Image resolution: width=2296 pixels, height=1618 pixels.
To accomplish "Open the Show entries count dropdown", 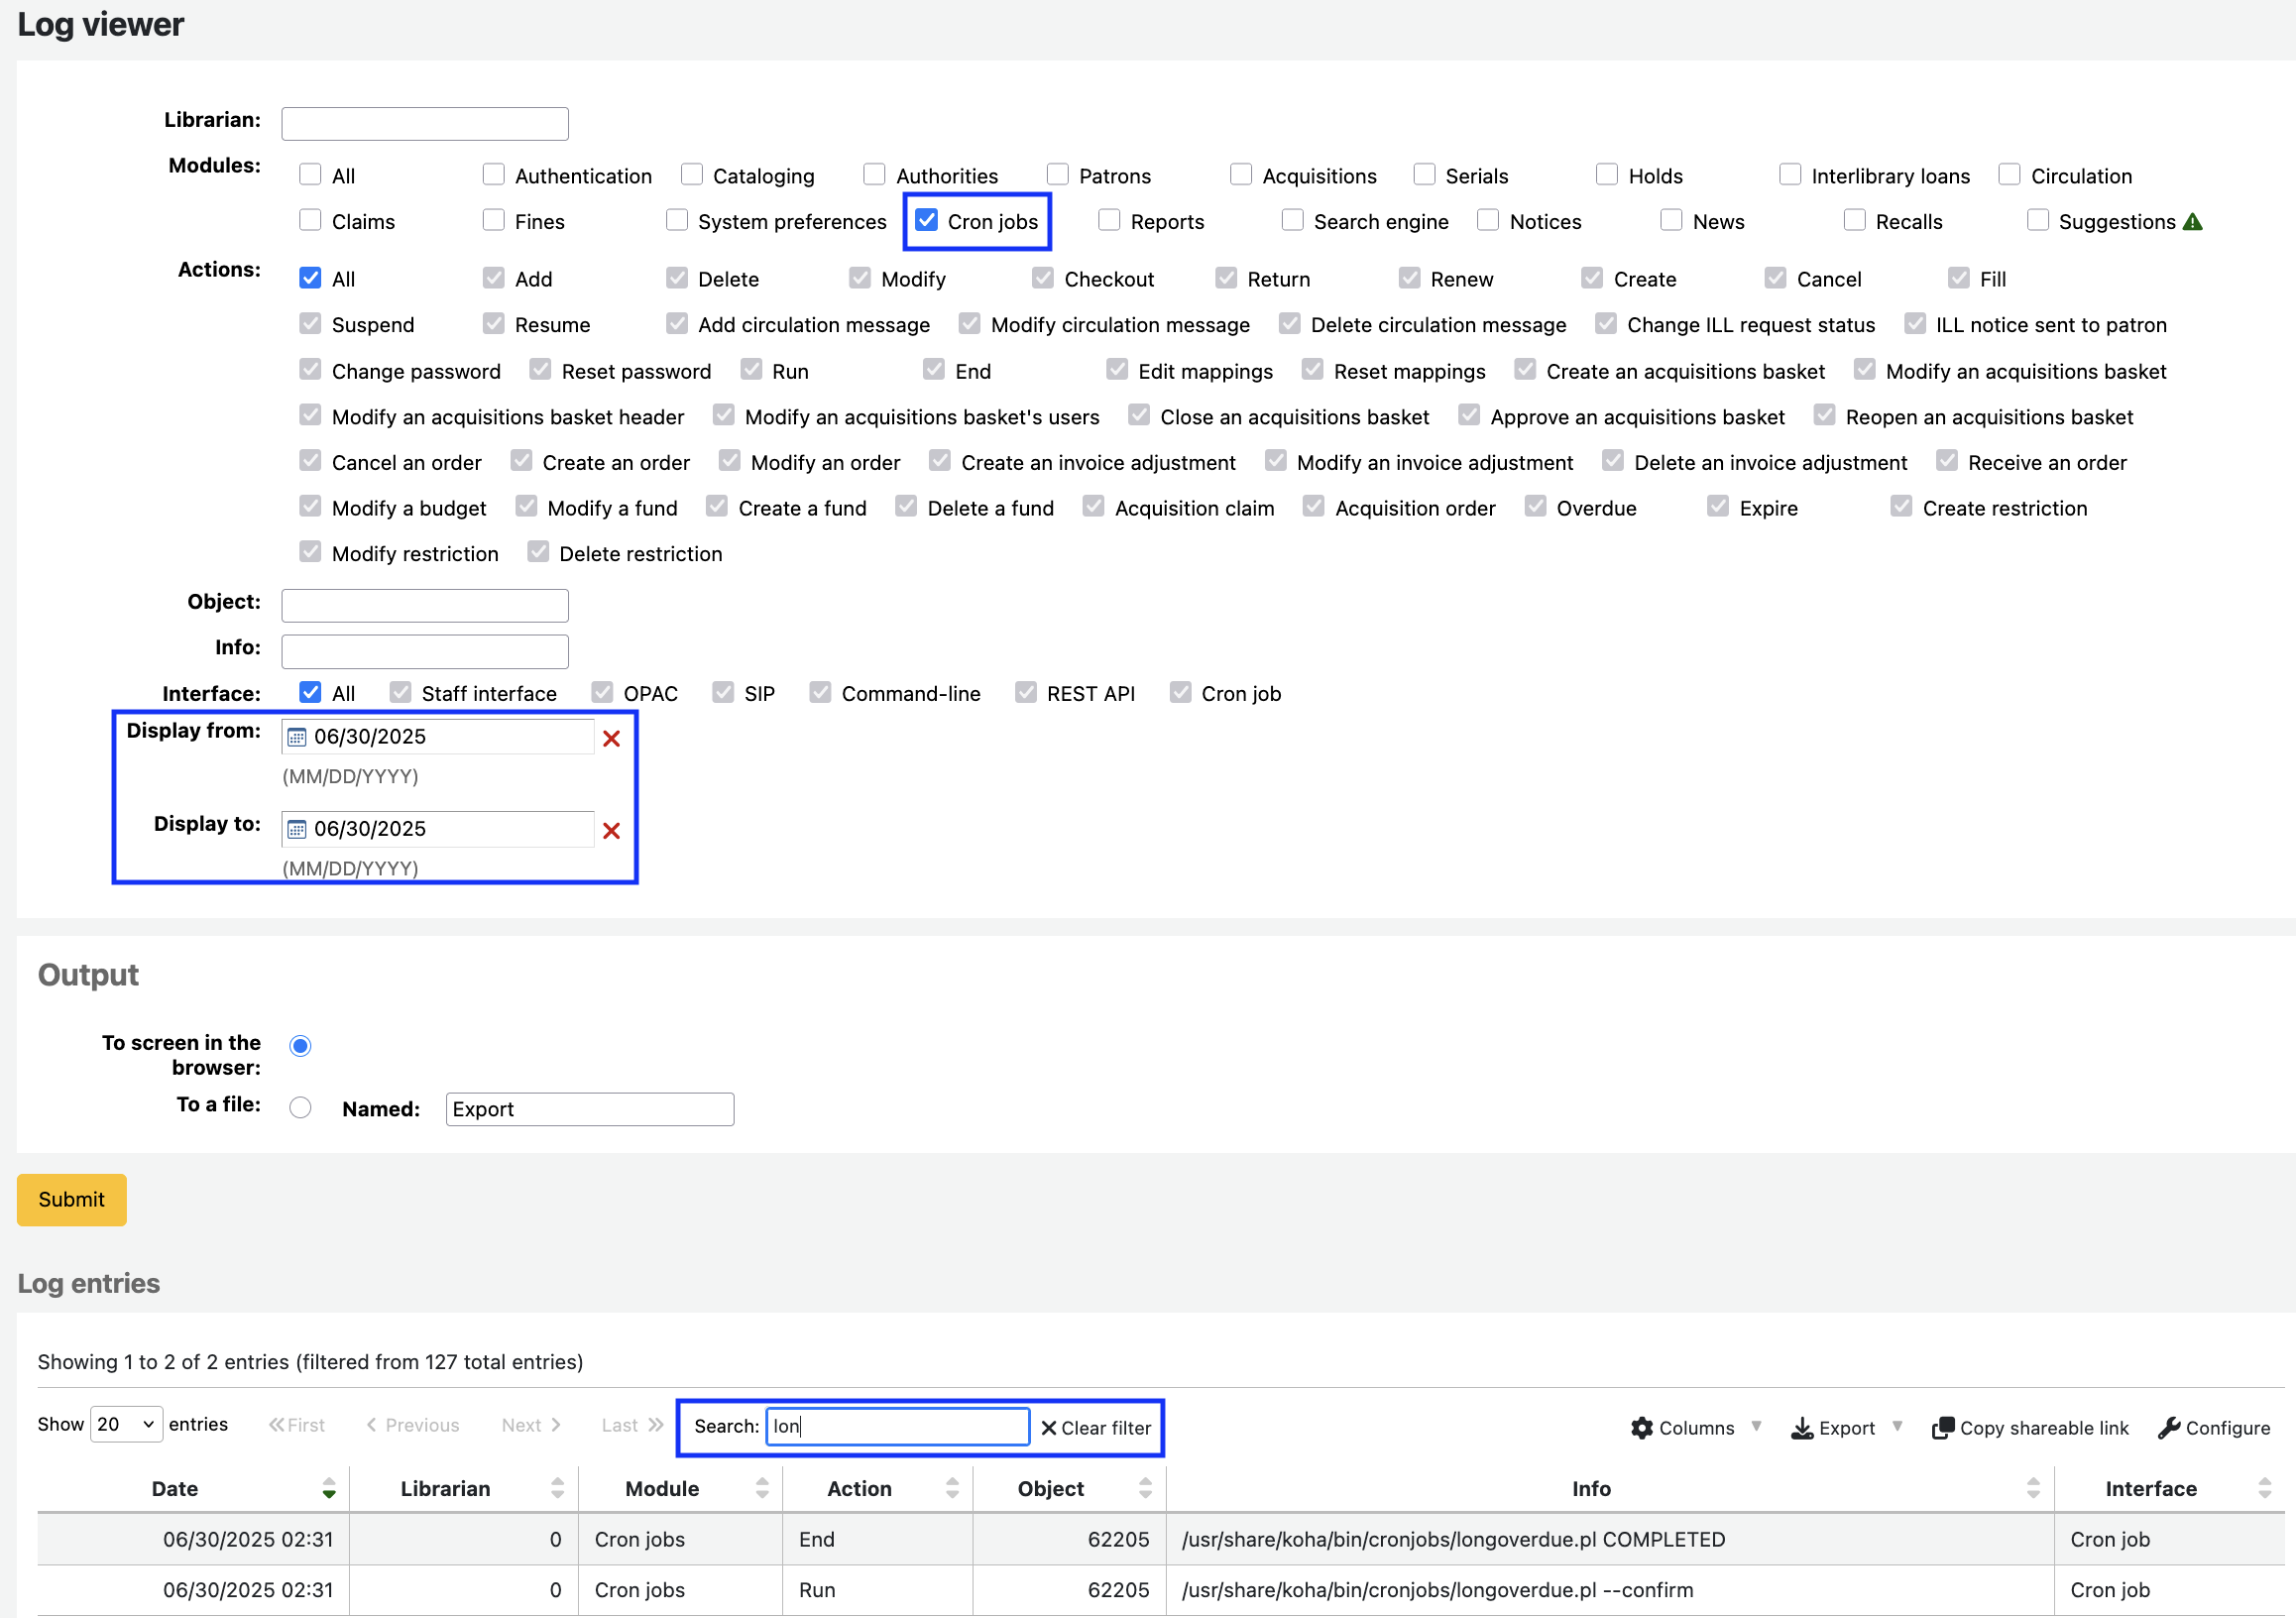I will tap(126, 1424).
